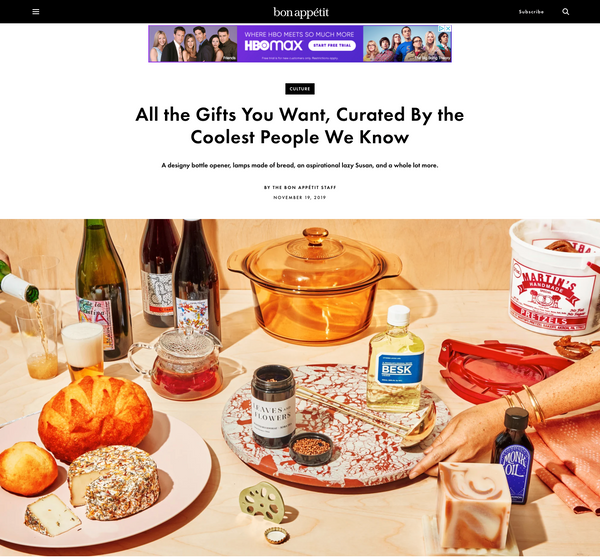
Task: Click the HBO Max logo in the ad
Action: 273,46
